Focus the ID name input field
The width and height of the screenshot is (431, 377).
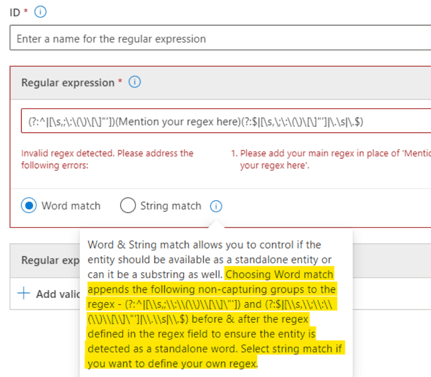(220, 38)
